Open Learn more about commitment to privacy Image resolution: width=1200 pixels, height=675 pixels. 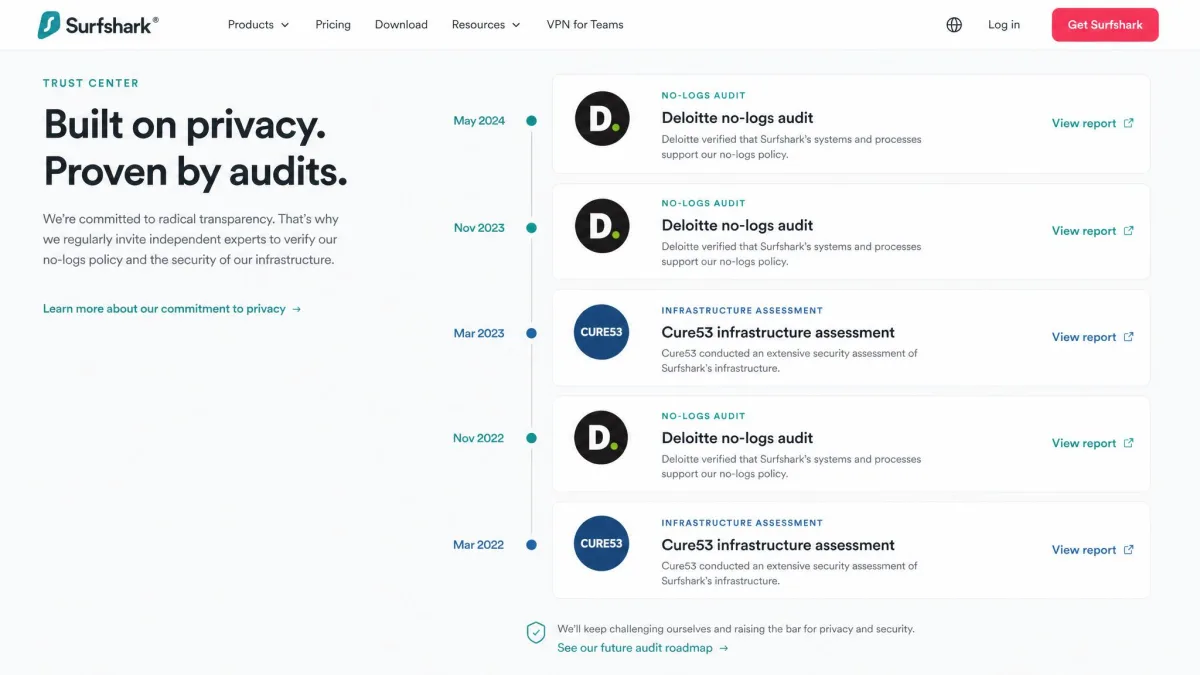(x=172, y=309)
